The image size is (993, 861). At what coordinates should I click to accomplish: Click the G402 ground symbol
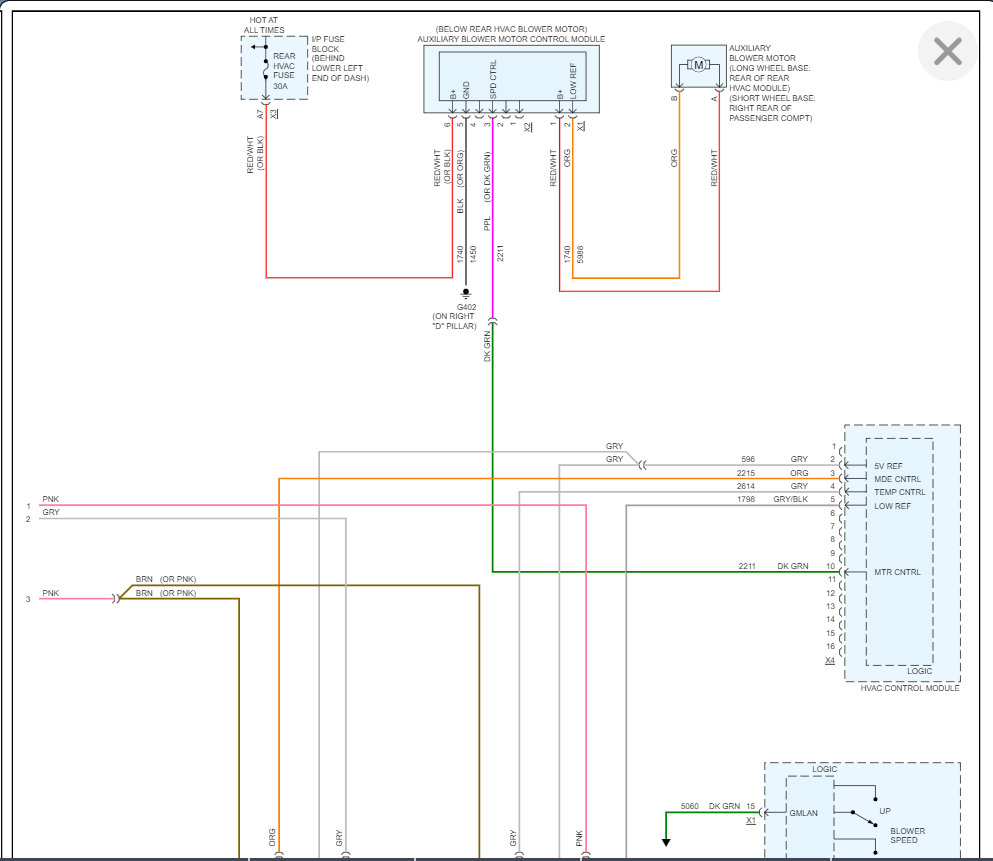[466, 296]
